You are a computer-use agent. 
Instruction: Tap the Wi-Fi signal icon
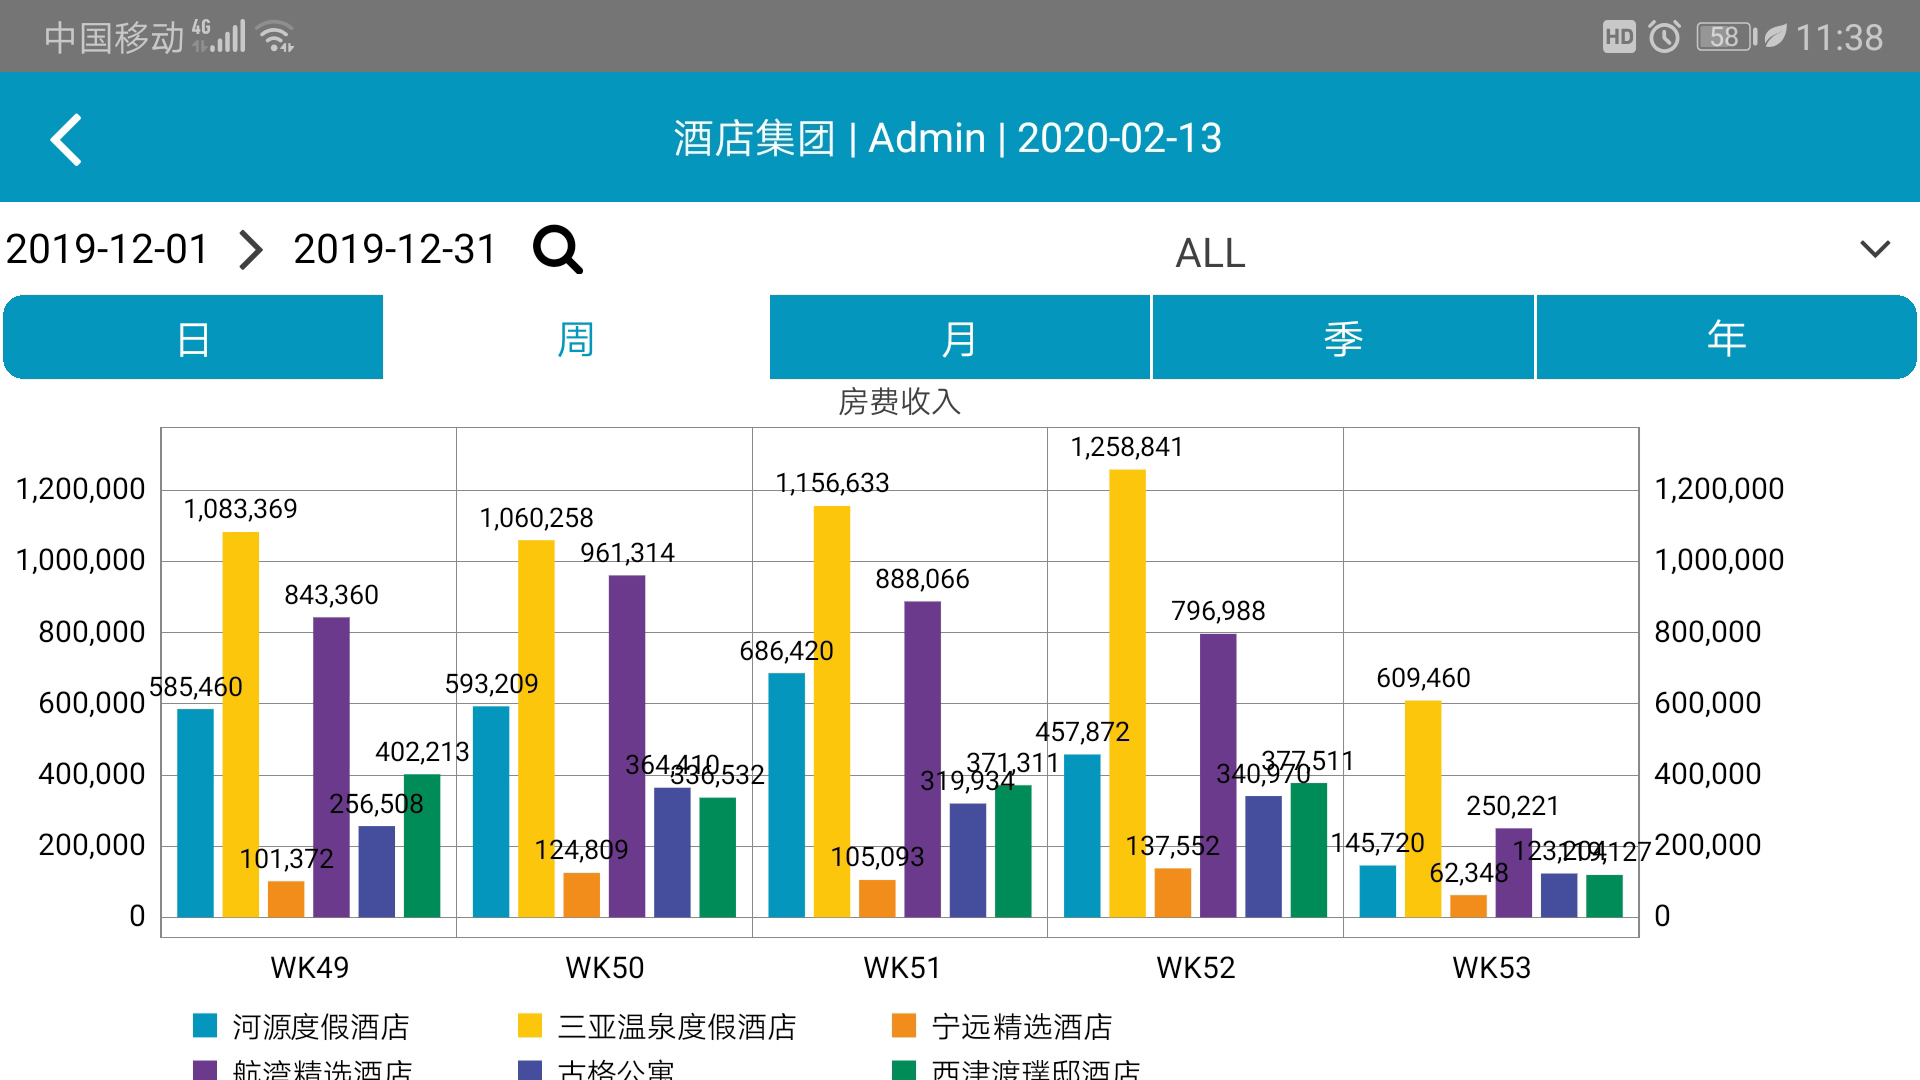pyautogui.click(x=275, y=37)
